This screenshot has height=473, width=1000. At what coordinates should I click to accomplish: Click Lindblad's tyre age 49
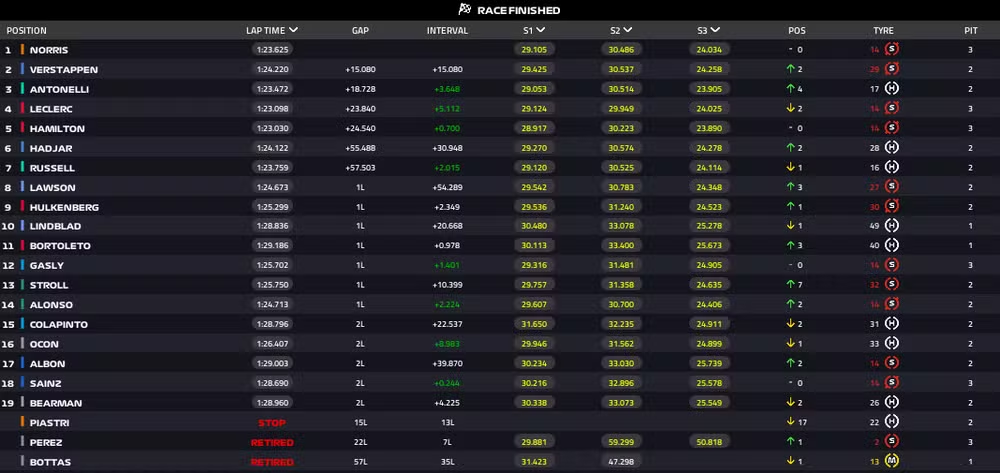[874, 226]
